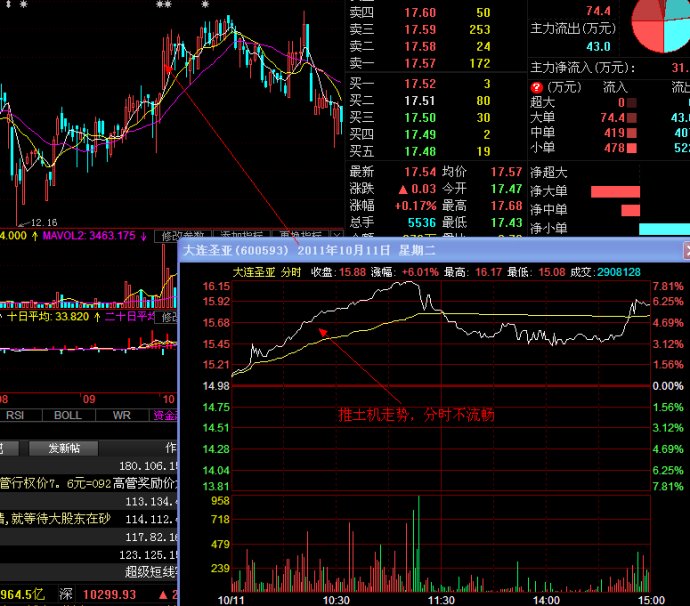Click the red 净中单 net flow bar
Viewport: 690px width, 606px height.
pyautogui.click(x=631, y=210)
